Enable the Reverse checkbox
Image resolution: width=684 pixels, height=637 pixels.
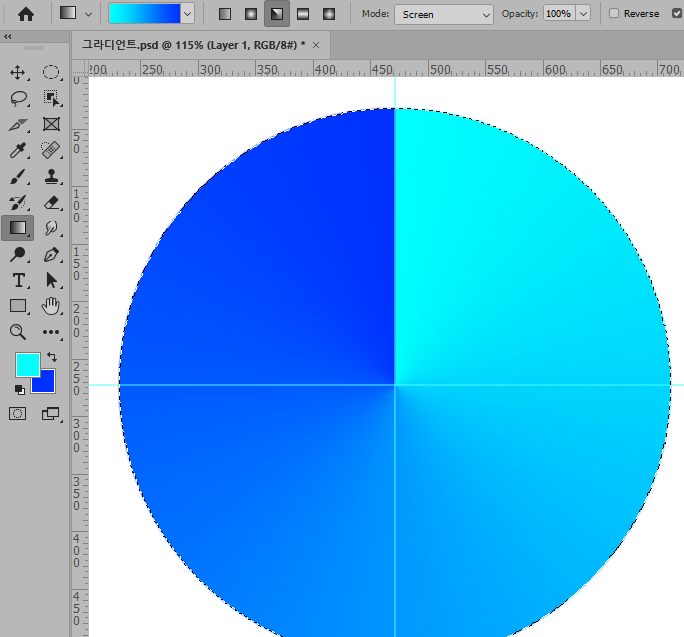coord(614,14)
